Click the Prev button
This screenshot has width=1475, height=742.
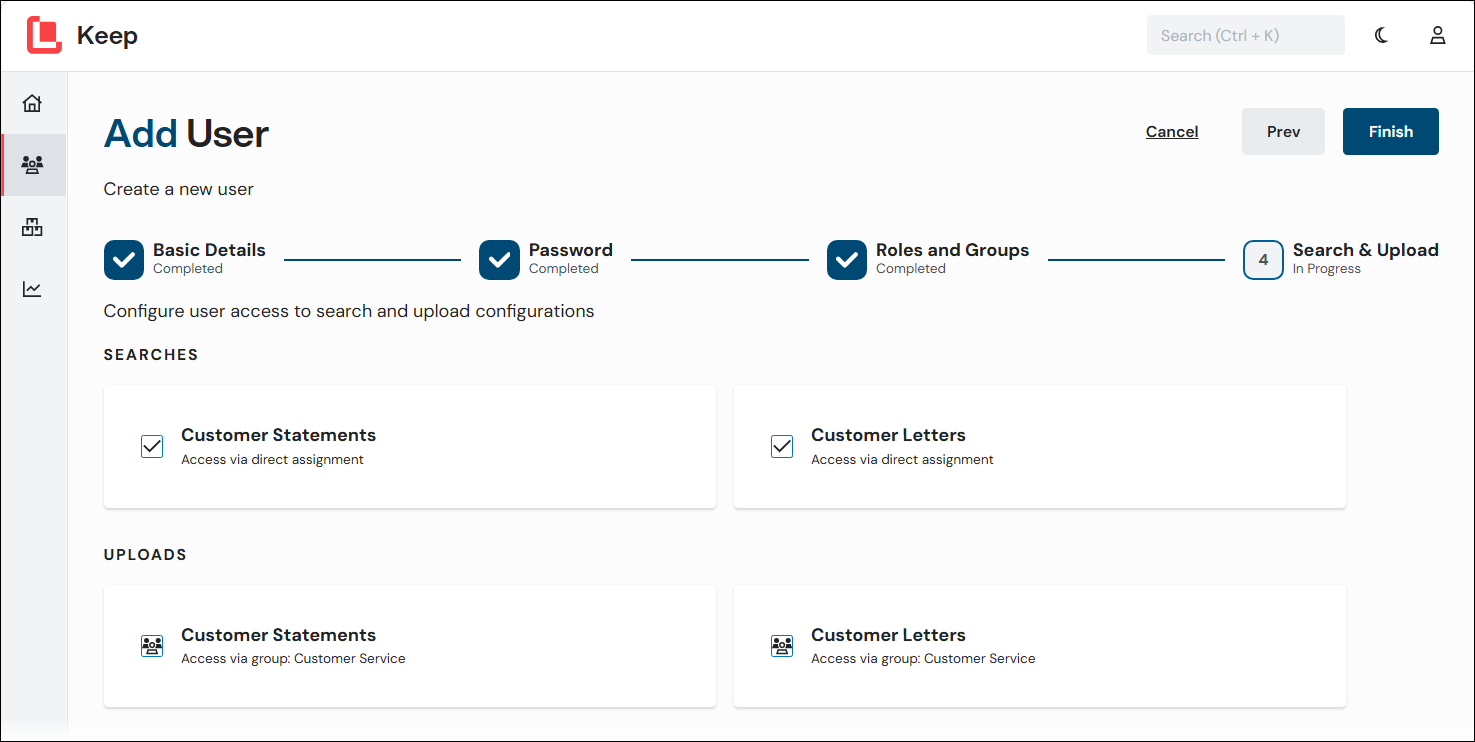(1283, 132)
